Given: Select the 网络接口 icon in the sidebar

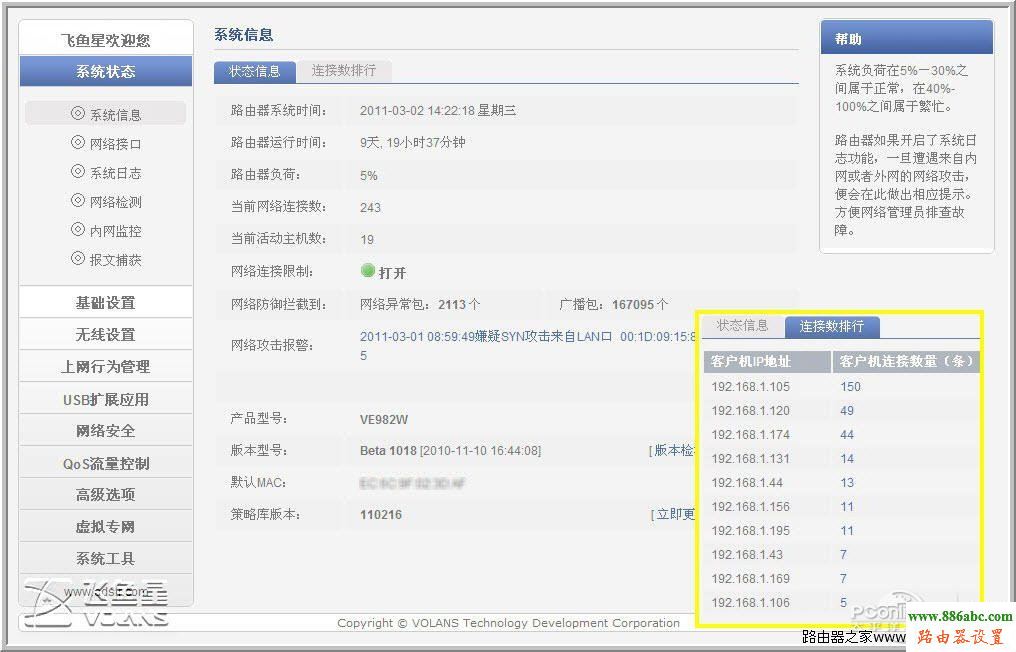Looking at the screenshot, I should (x=77, y=142).
